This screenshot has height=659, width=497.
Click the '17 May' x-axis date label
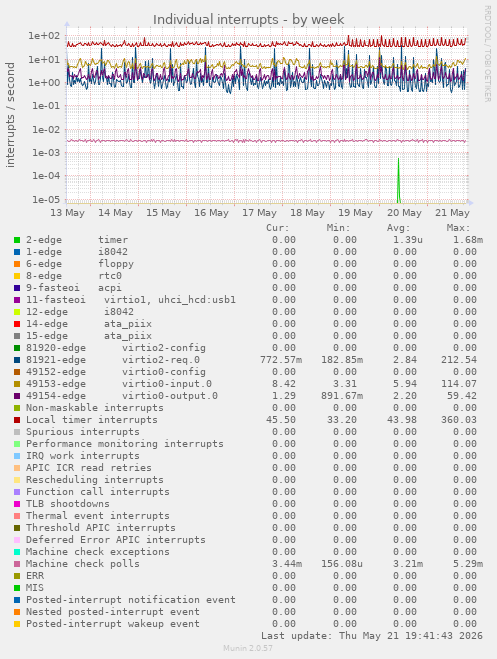click(x=259, y=213)
